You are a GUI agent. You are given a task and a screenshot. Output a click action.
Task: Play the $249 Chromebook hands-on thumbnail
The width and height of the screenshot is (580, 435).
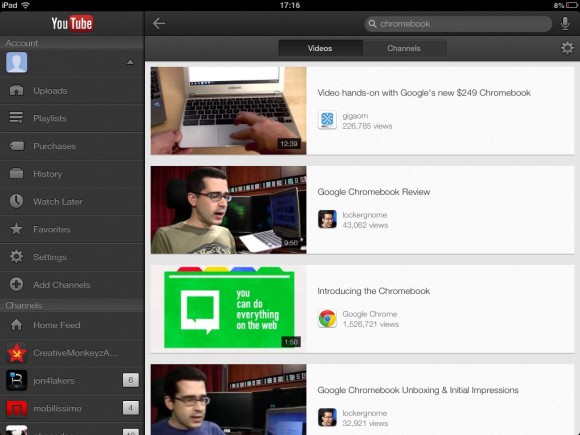229,111
